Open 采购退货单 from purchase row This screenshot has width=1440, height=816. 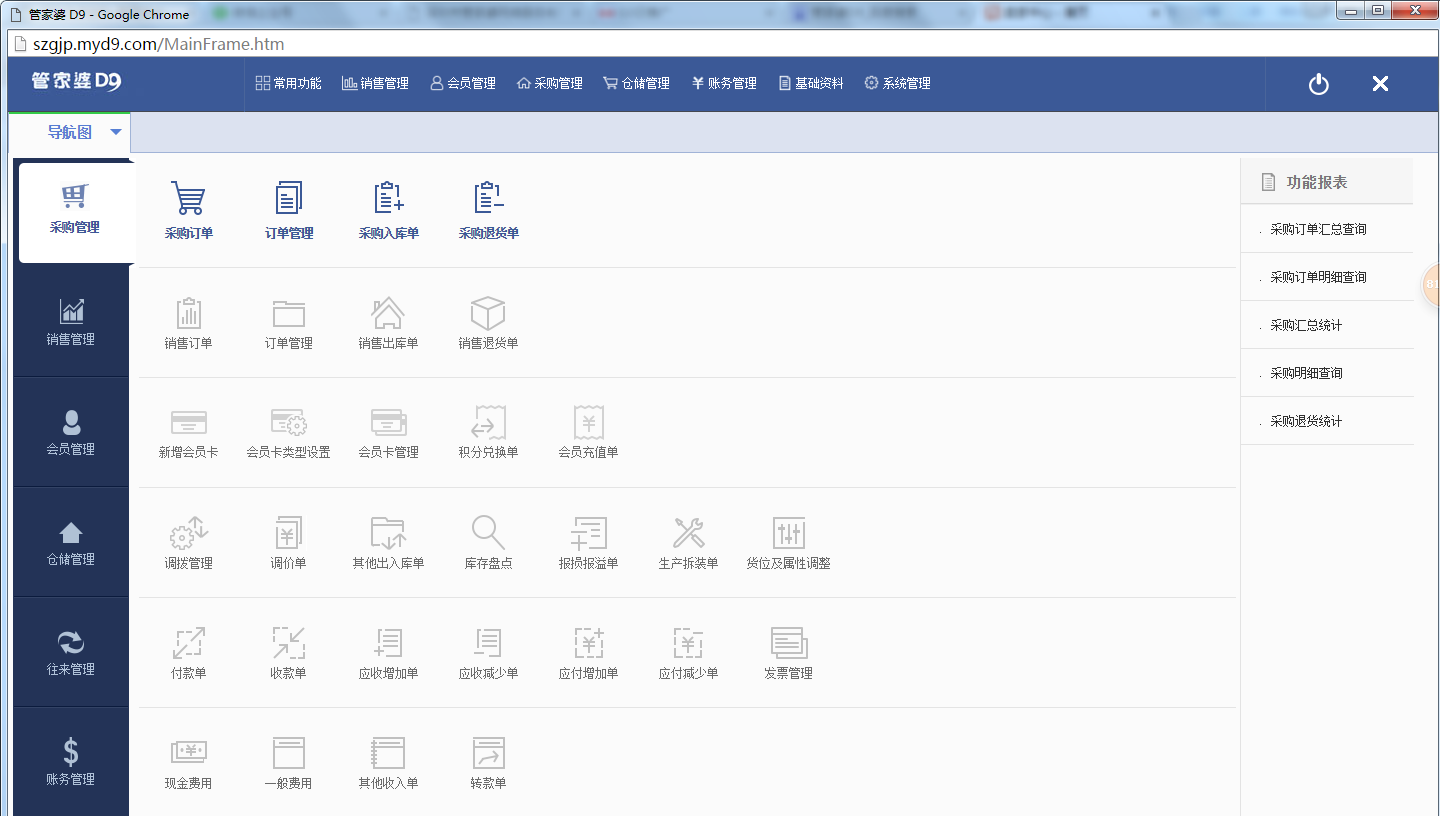(488, 210)
